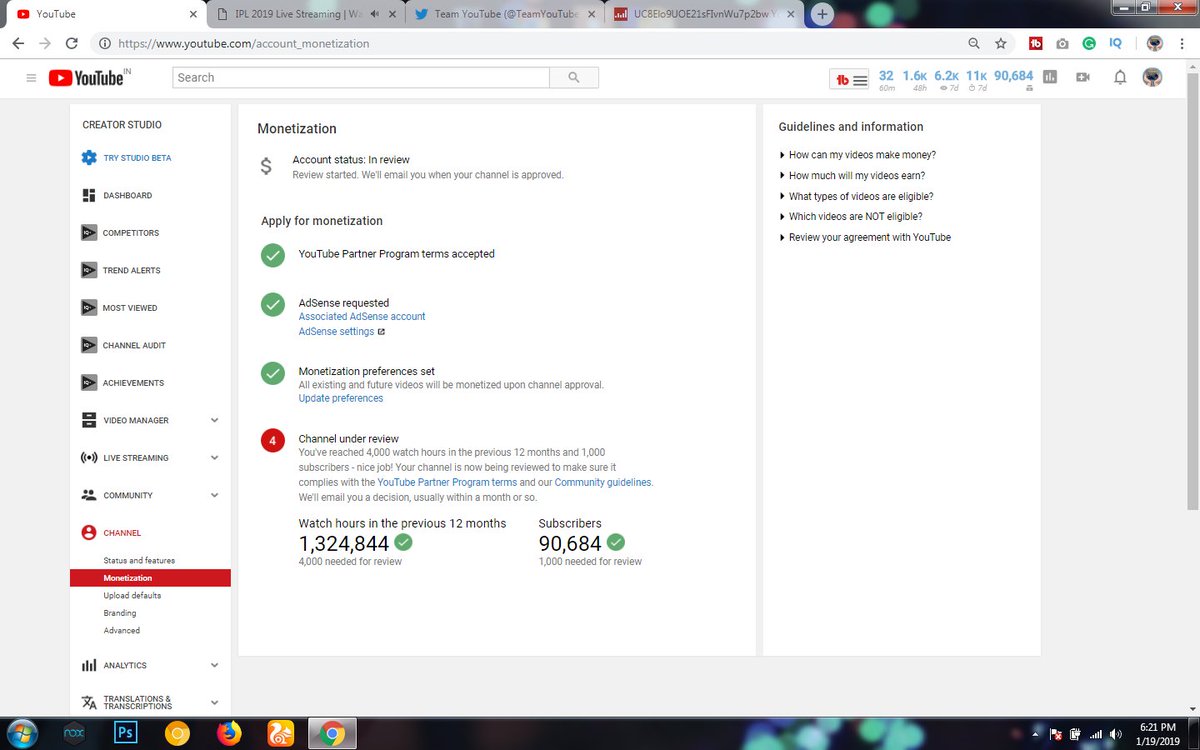Open the notifications bell
This screenshot has width=1200, height=750.
[1120, 78]
